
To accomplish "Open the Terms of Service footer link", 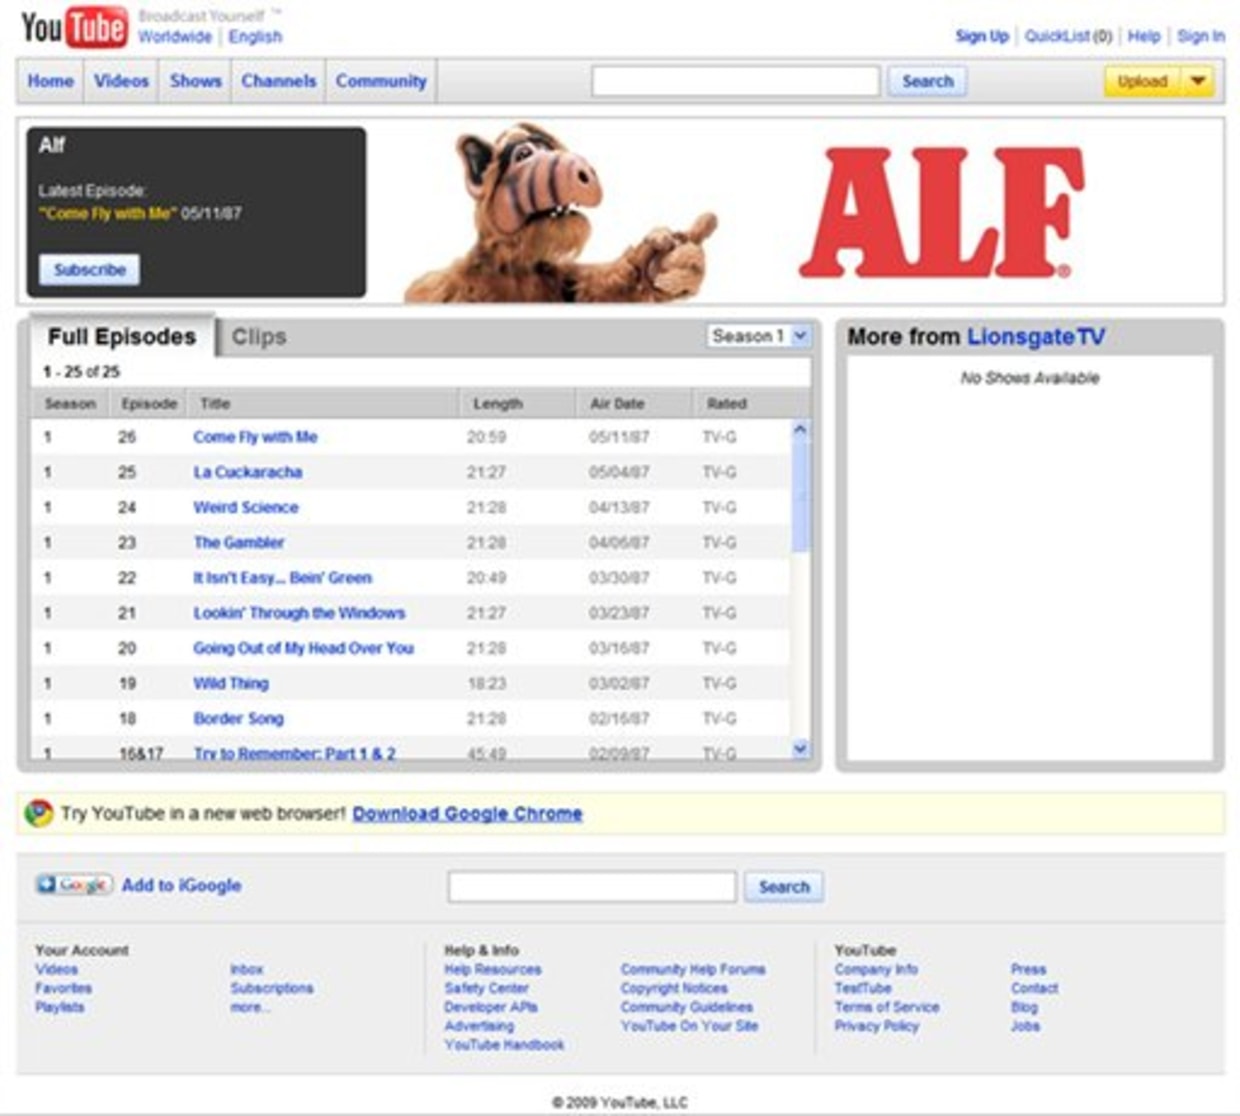I will coord(887,1007).
